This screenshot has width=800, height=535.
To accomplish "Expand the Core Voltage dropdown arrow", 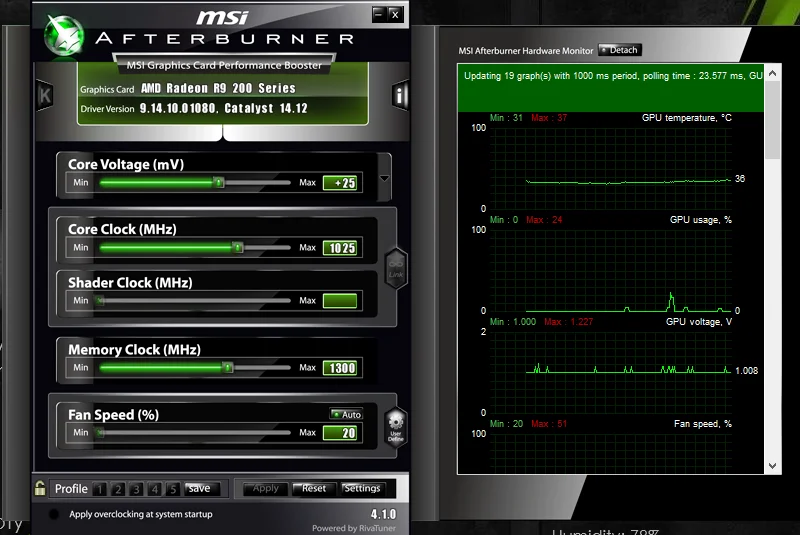I will point(385,179).
